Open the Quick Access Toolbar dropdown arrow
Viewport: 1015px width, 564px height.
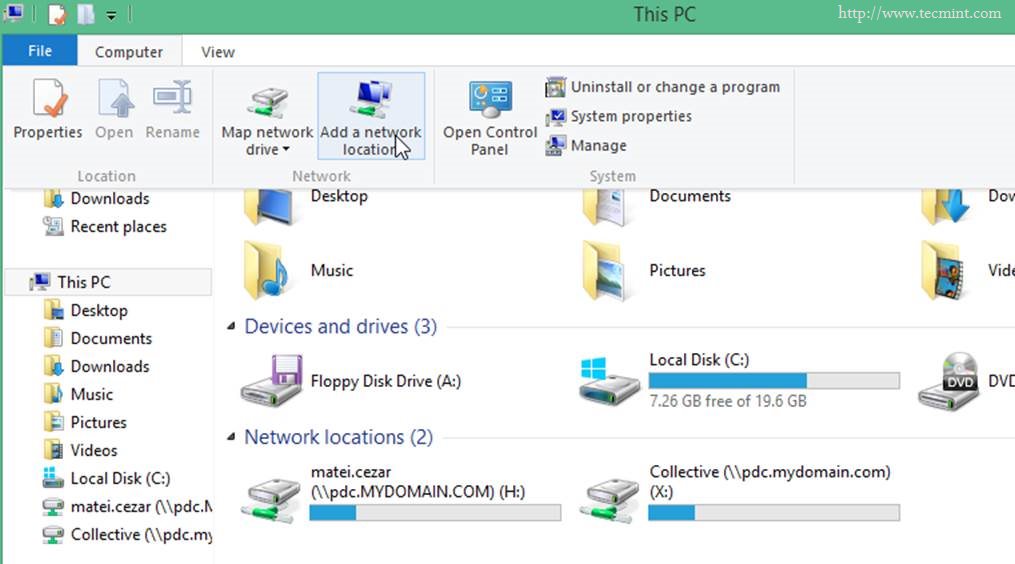[x=111, y=15]
